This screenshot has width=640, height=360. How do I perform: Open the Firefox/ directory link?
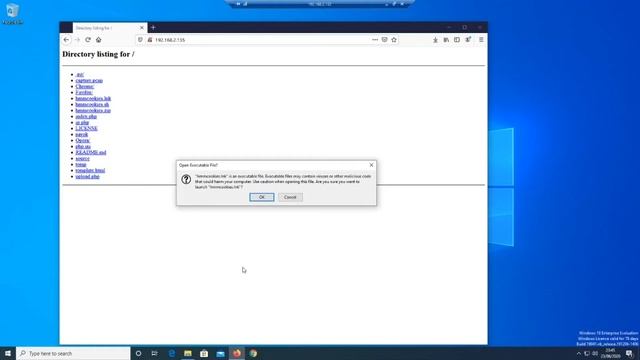coord(84,92)
